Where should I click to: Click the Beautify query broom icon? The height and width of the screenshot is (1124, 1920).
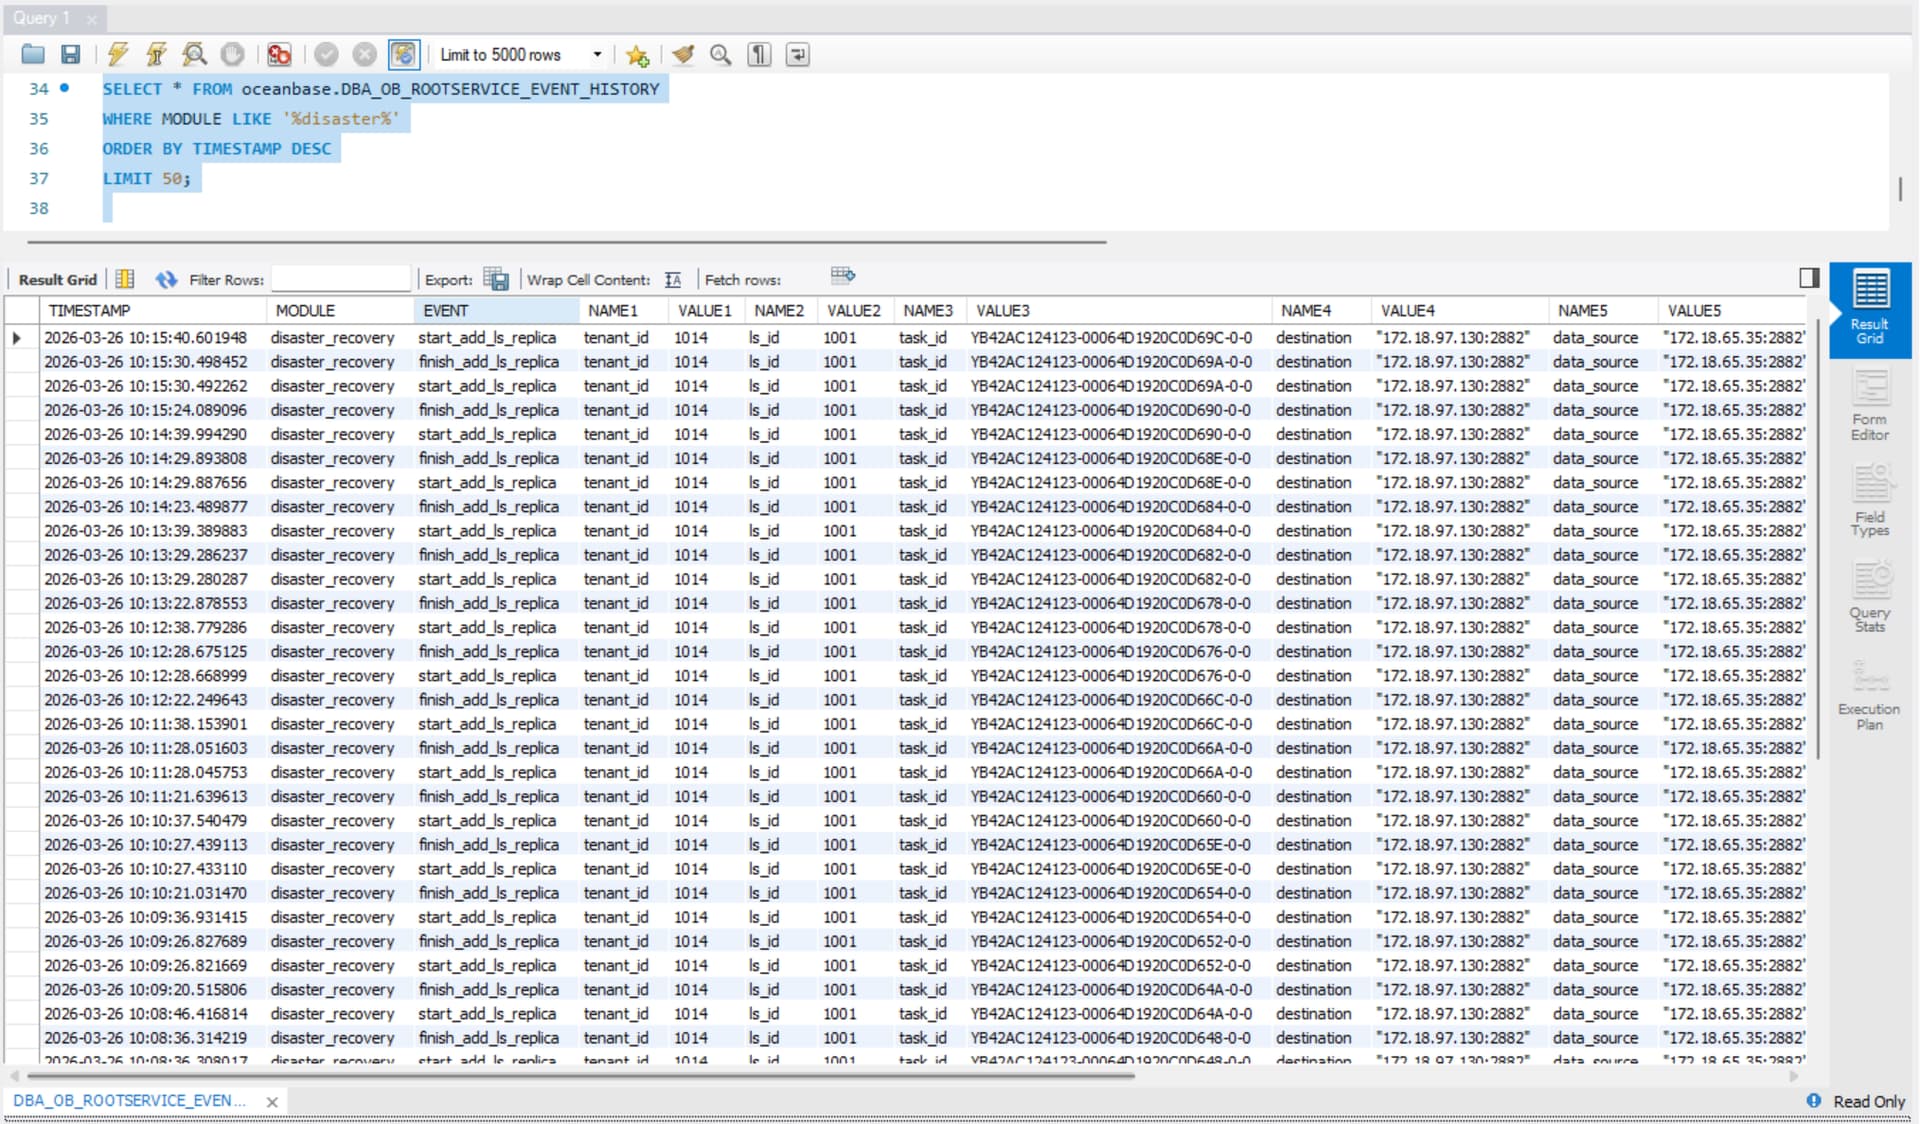click(x=683, y=55)
